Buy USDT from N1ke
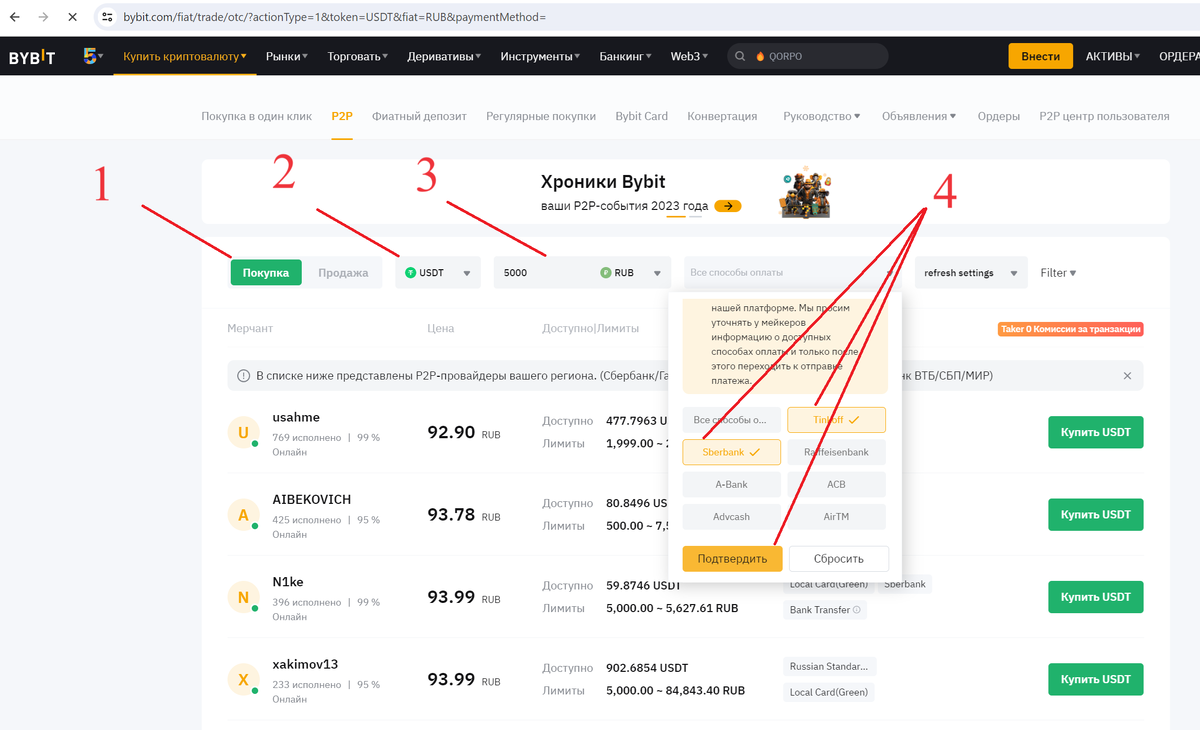Viewport: 1200px width, 730px height. tap(1095, 597)
